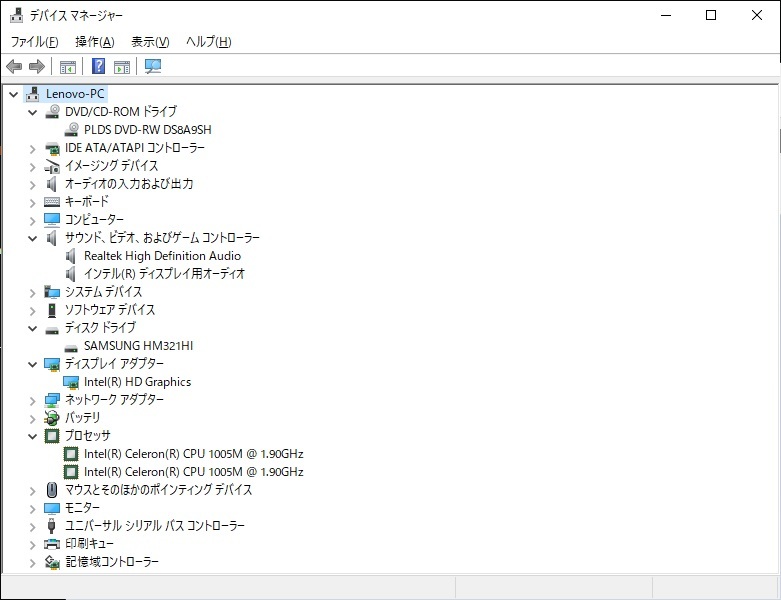Image resolution: width=781 pixels, height=600 pixels.
Task: Expand the 印刷キュー node
Action: [x=33, y=545]
